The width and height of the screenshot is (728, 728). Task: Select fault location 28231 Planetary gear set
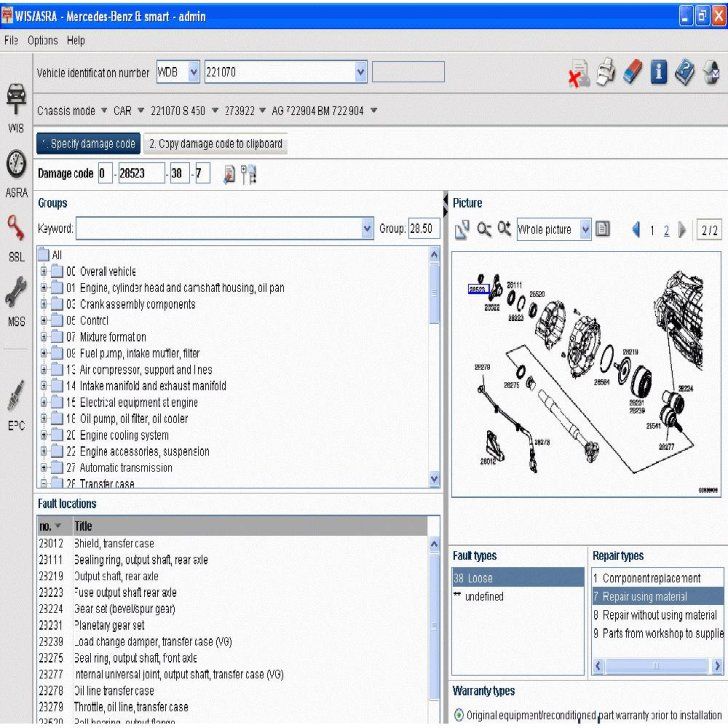coord(232,625)
